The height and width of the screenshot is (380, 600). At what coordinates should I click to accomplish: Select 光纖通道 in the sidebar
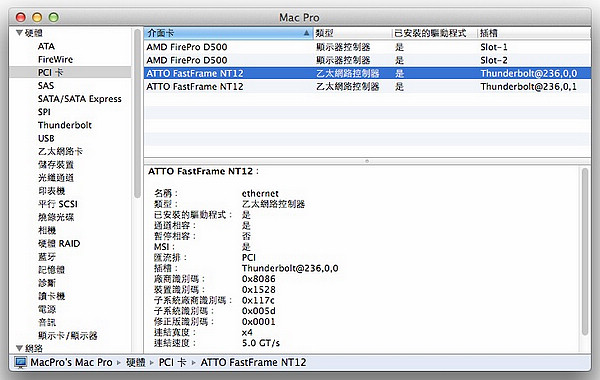click(x=55, y=178)
